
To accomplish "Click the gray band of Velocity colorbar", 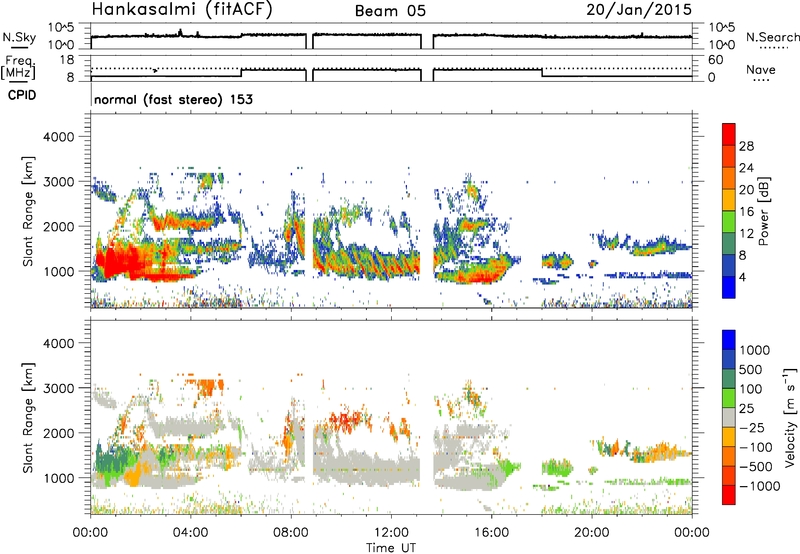I will coord(729,418).
